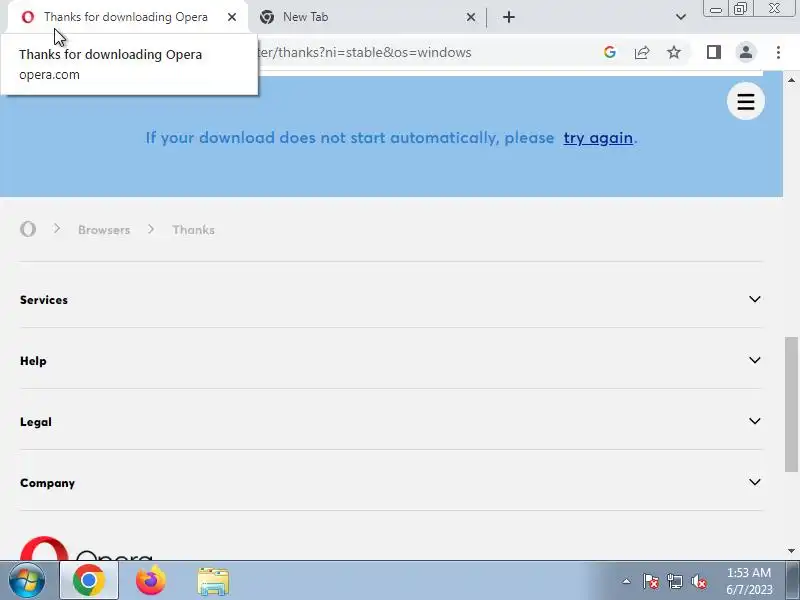800x600 pixels.
Task: Click the Help heading text
Action: click(x=33, y=361)
